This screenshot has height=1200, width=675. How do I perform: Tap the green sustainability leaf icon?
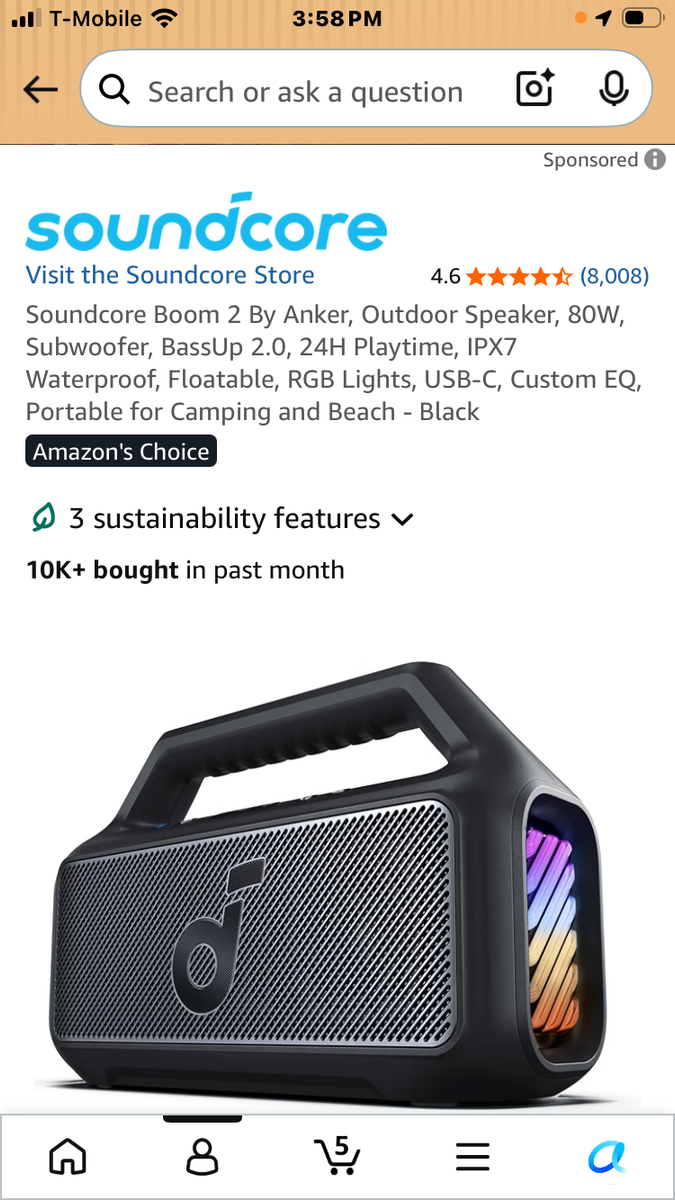pyautogui.click(x=42, y=518)
